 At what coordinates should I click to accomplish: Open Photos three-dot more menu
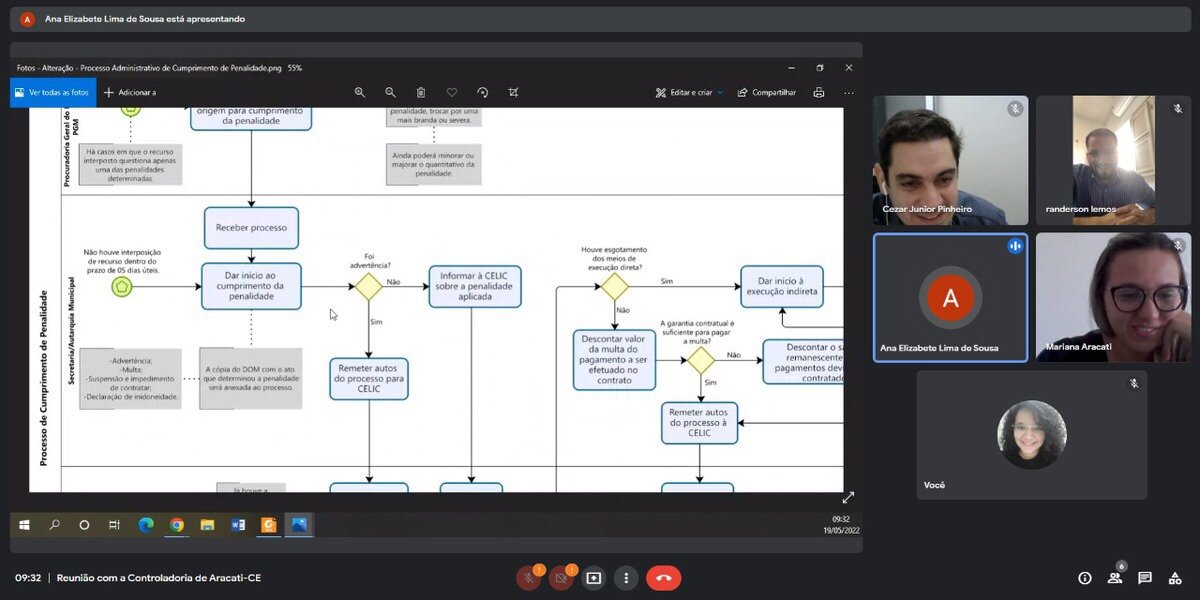tap(849, 92)
